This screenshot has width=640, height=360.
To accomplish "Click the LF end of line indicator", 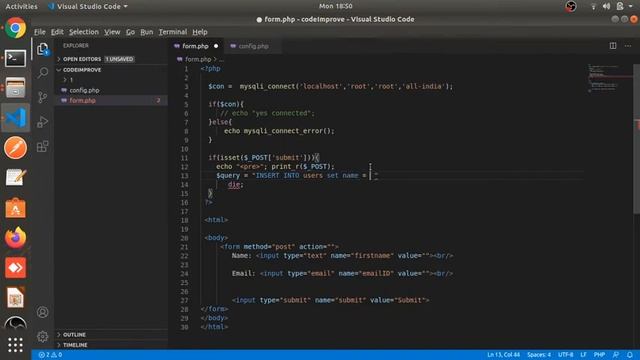I will click(x=583, y=355).
